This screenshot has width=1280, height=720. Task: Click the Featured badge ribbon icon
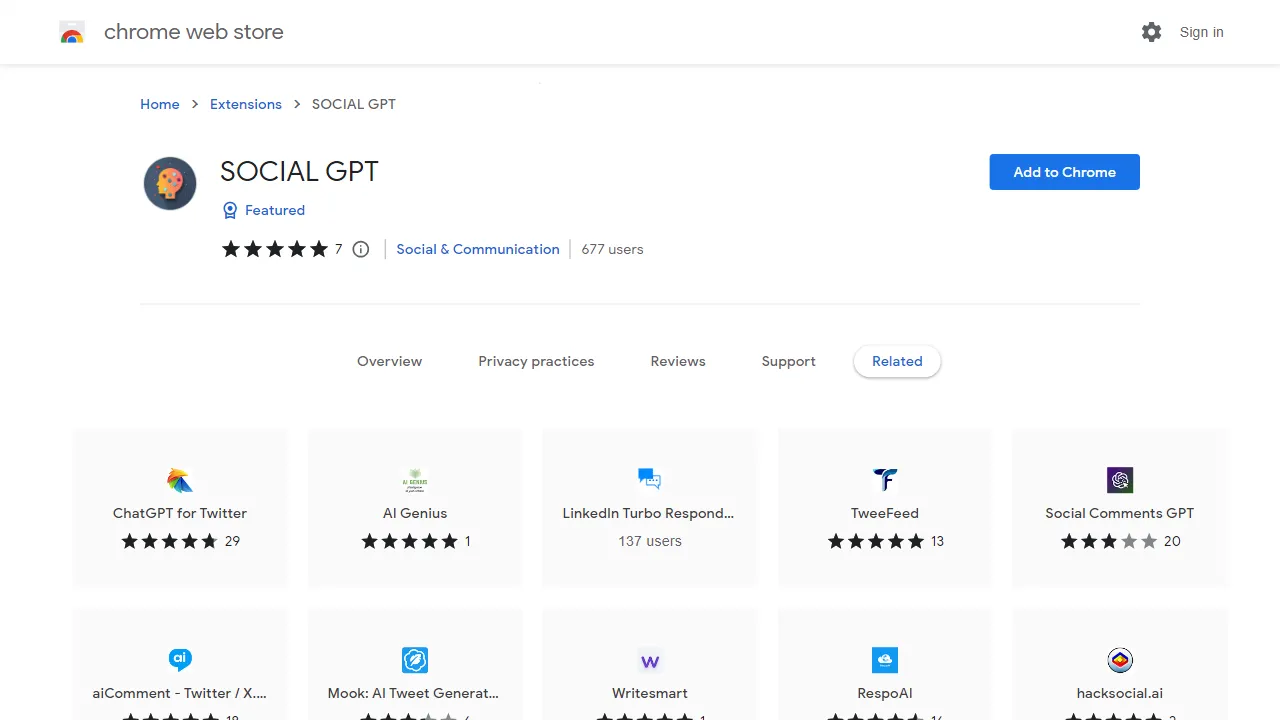(230, 210)
